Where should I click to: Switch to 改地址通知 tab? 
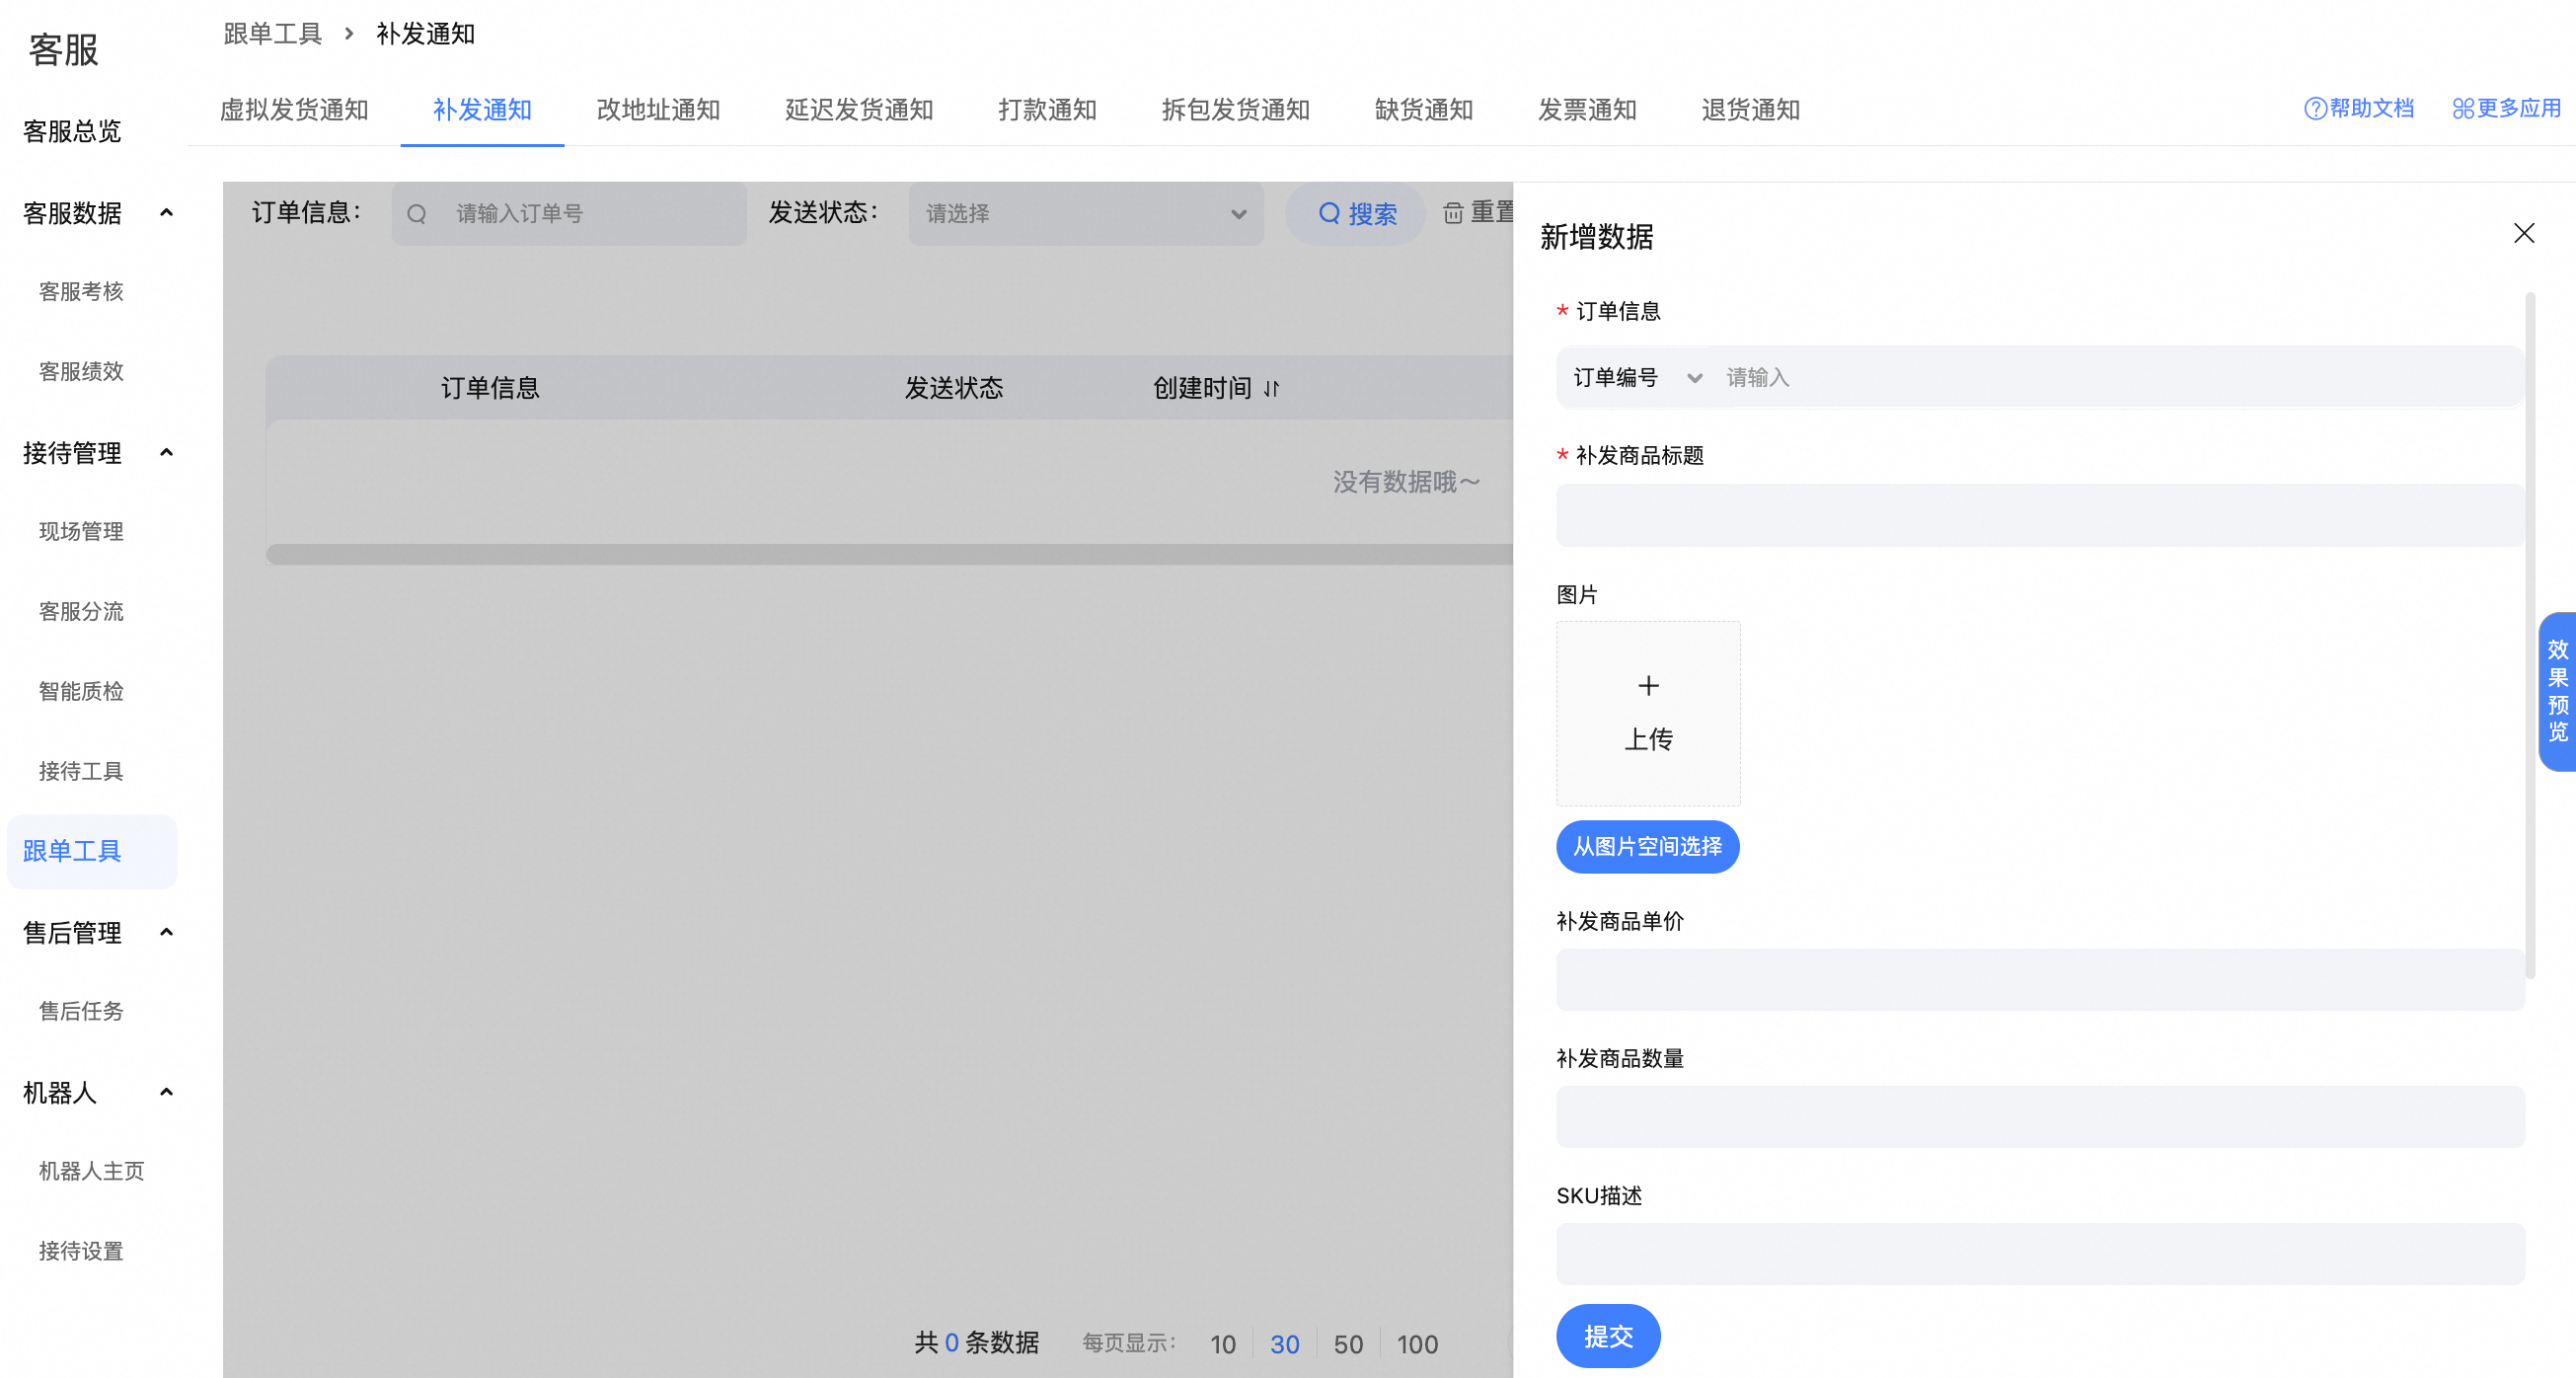click(x=658, y=110)
